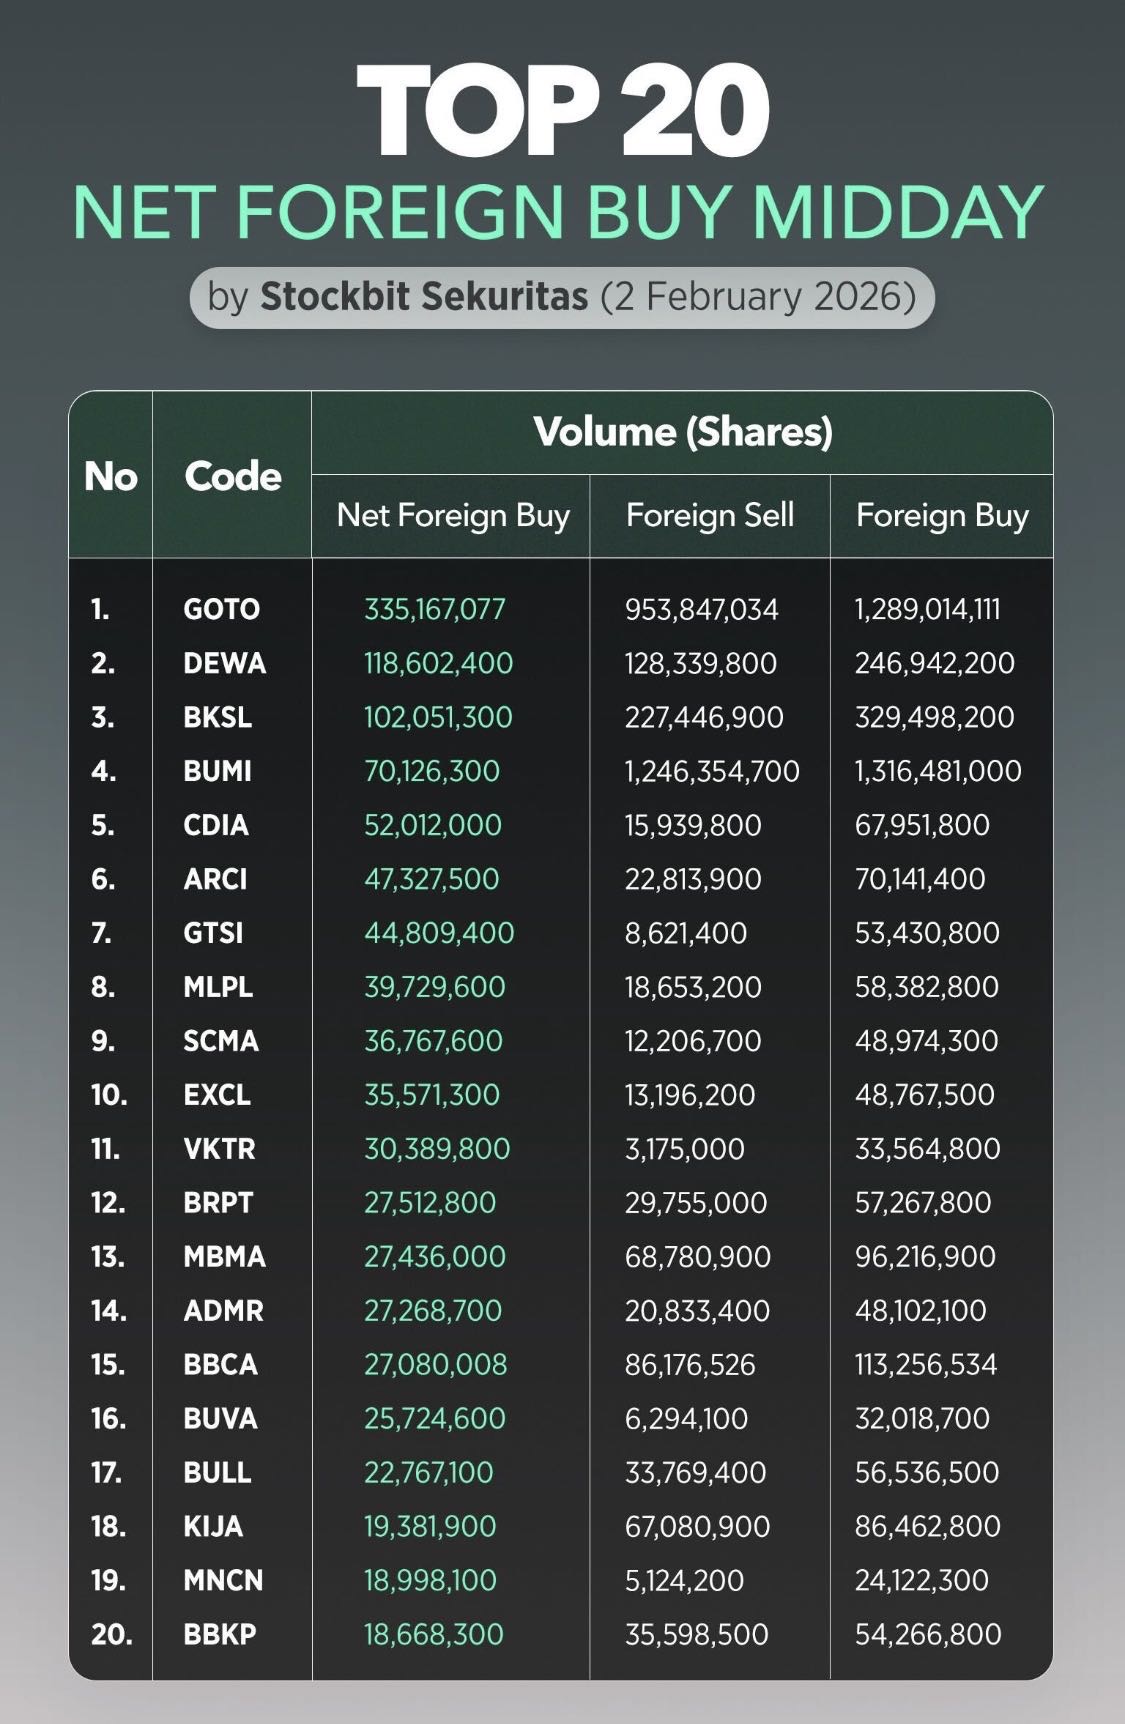Open the BUMI row code
The height and width of the screenshot is (1724, 1125).
217,771
